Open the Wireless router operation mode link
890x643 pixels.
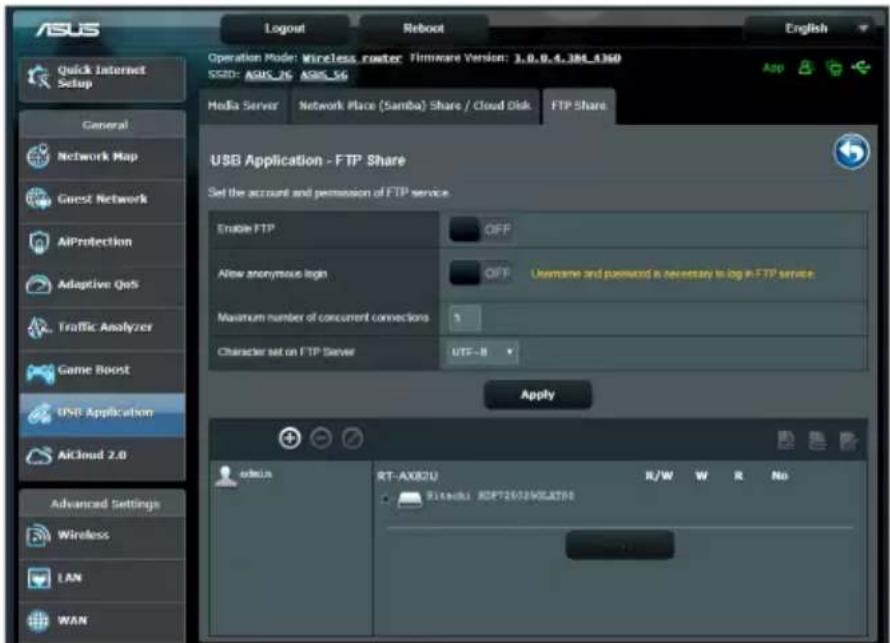coord(352,58)
